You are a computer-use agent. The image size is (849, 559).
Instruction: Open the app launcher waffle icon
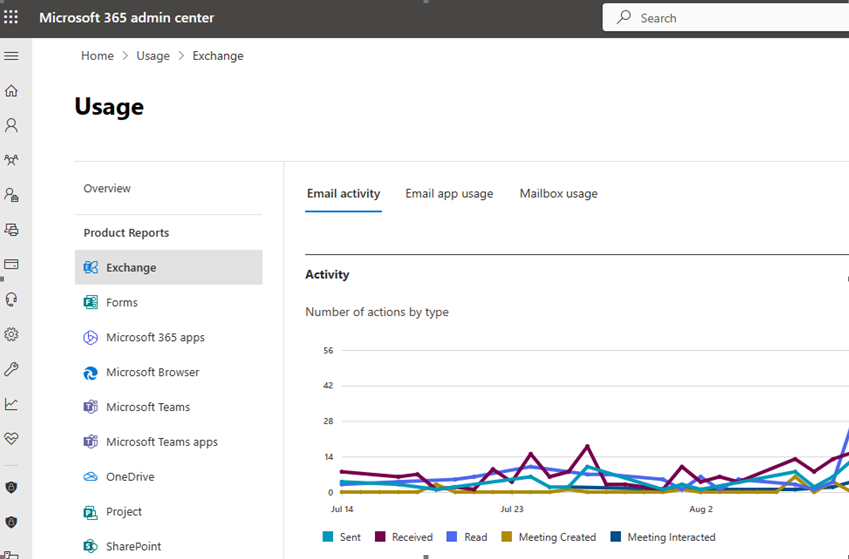[x=11, y=17]
